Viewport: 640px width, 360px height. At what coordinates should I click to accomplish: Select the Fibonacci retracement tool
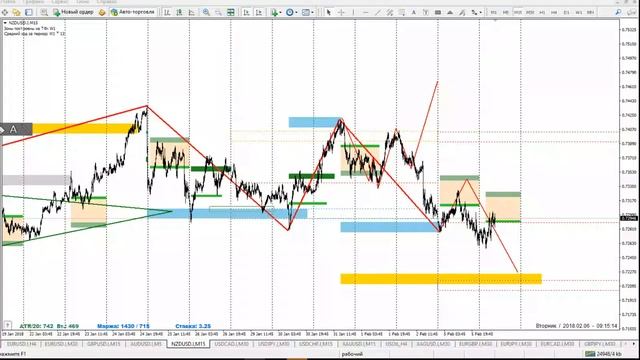(x=402, y=12)
